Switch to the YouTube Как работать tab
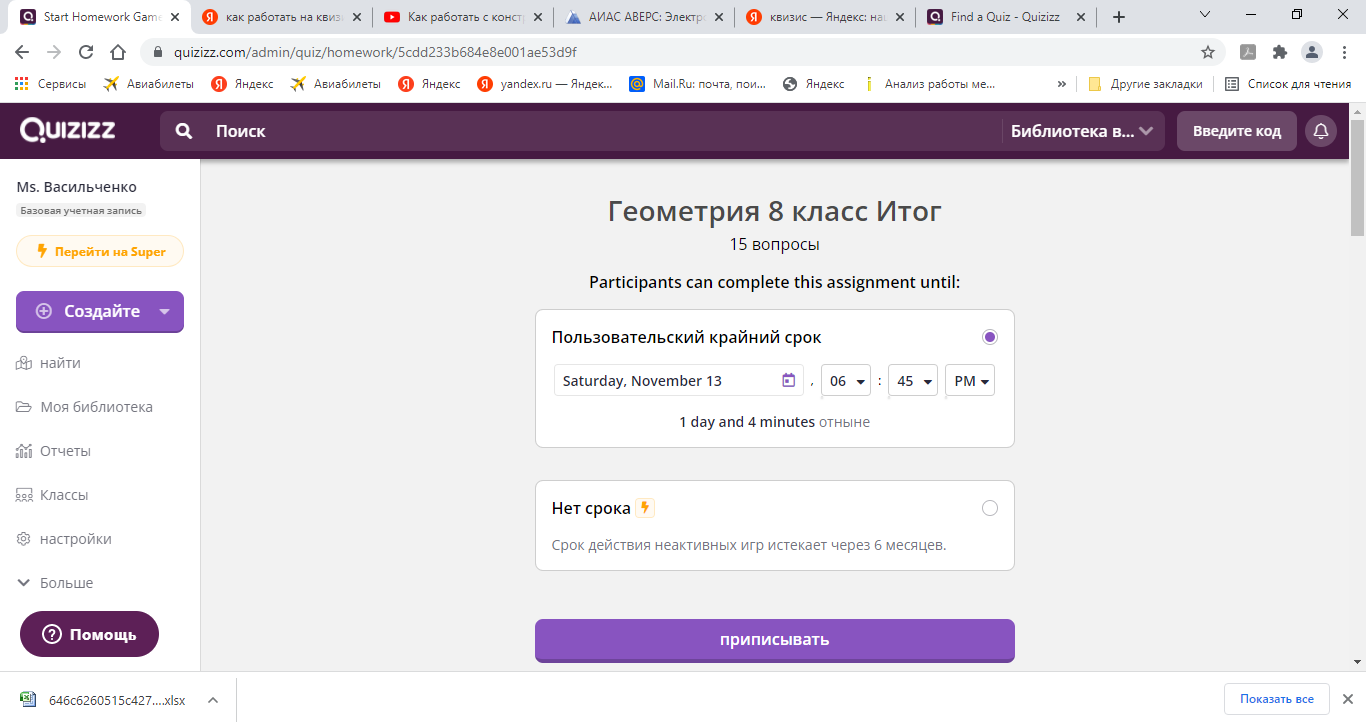Viewport: 1366px width, 728px height. [x=463, y=17]
